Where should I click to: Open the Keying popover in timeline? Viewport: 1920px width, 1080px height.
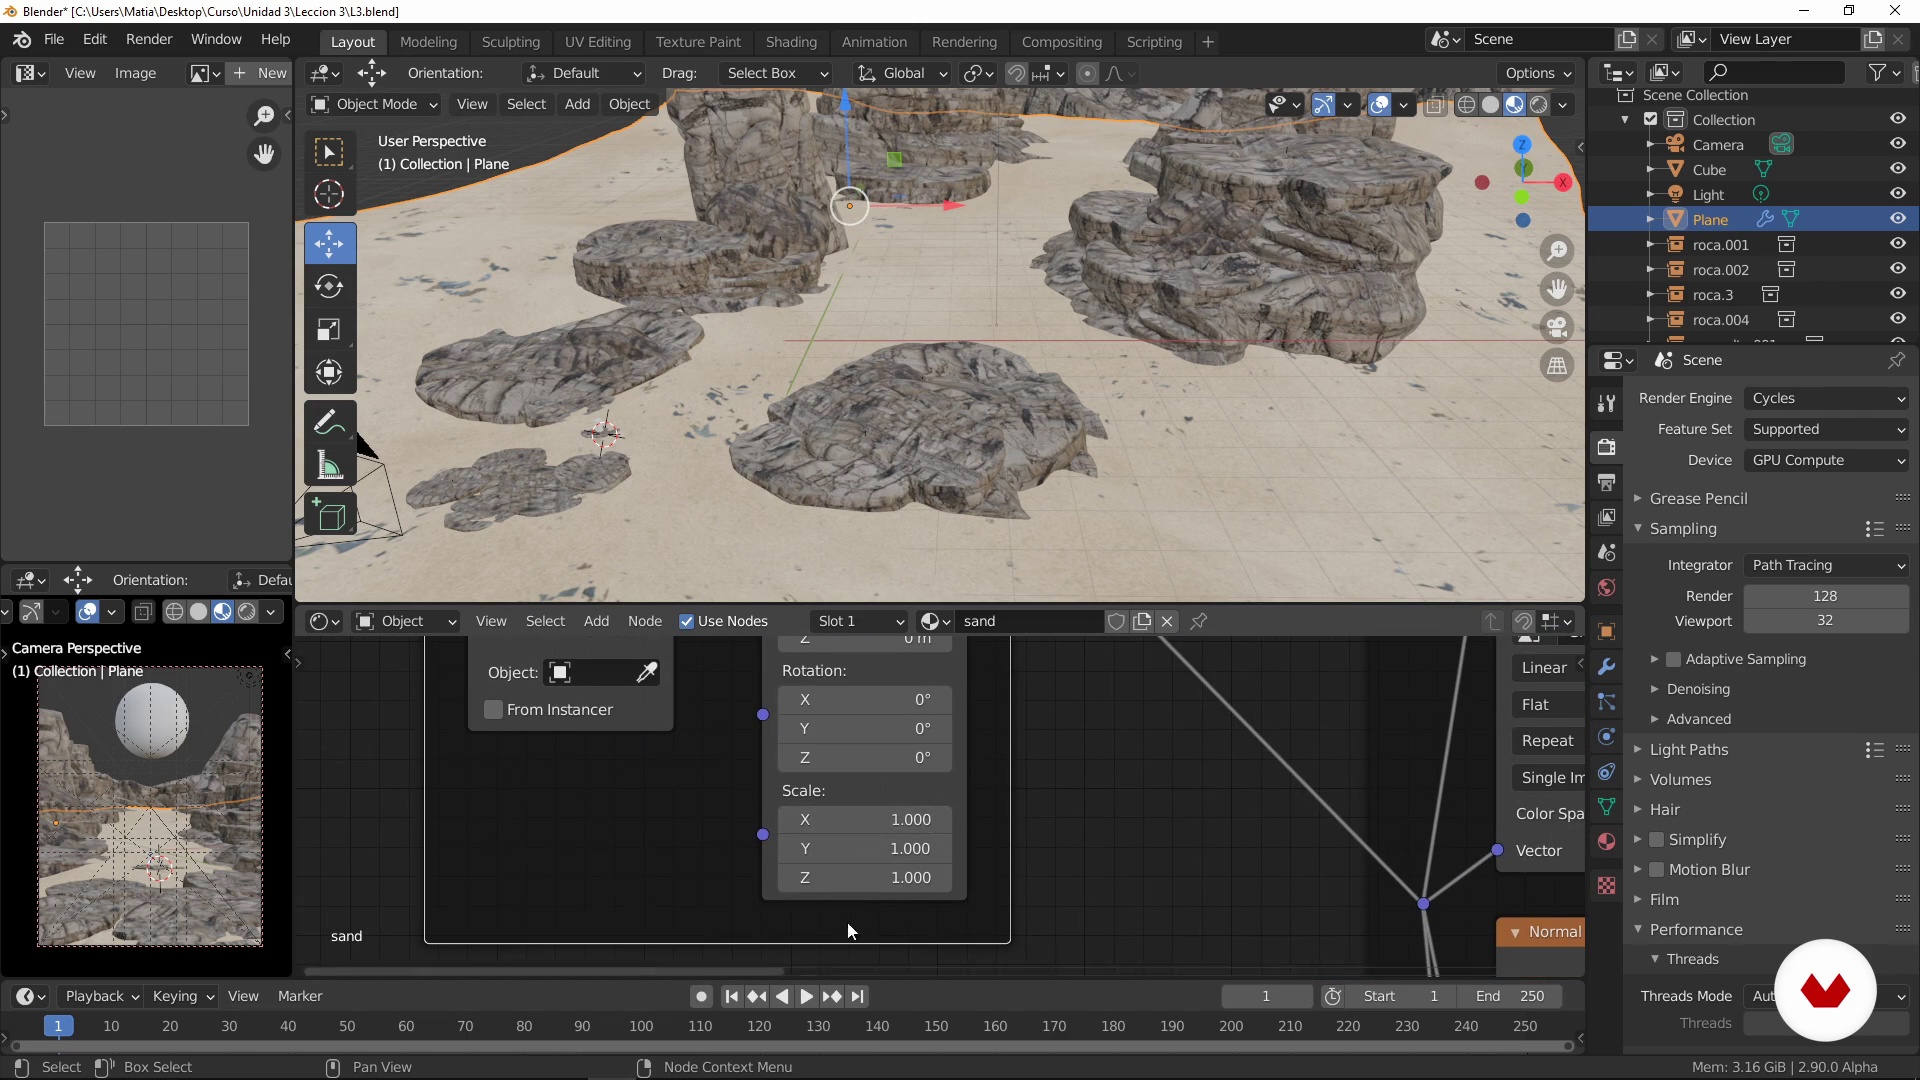[x=182, y=996]
